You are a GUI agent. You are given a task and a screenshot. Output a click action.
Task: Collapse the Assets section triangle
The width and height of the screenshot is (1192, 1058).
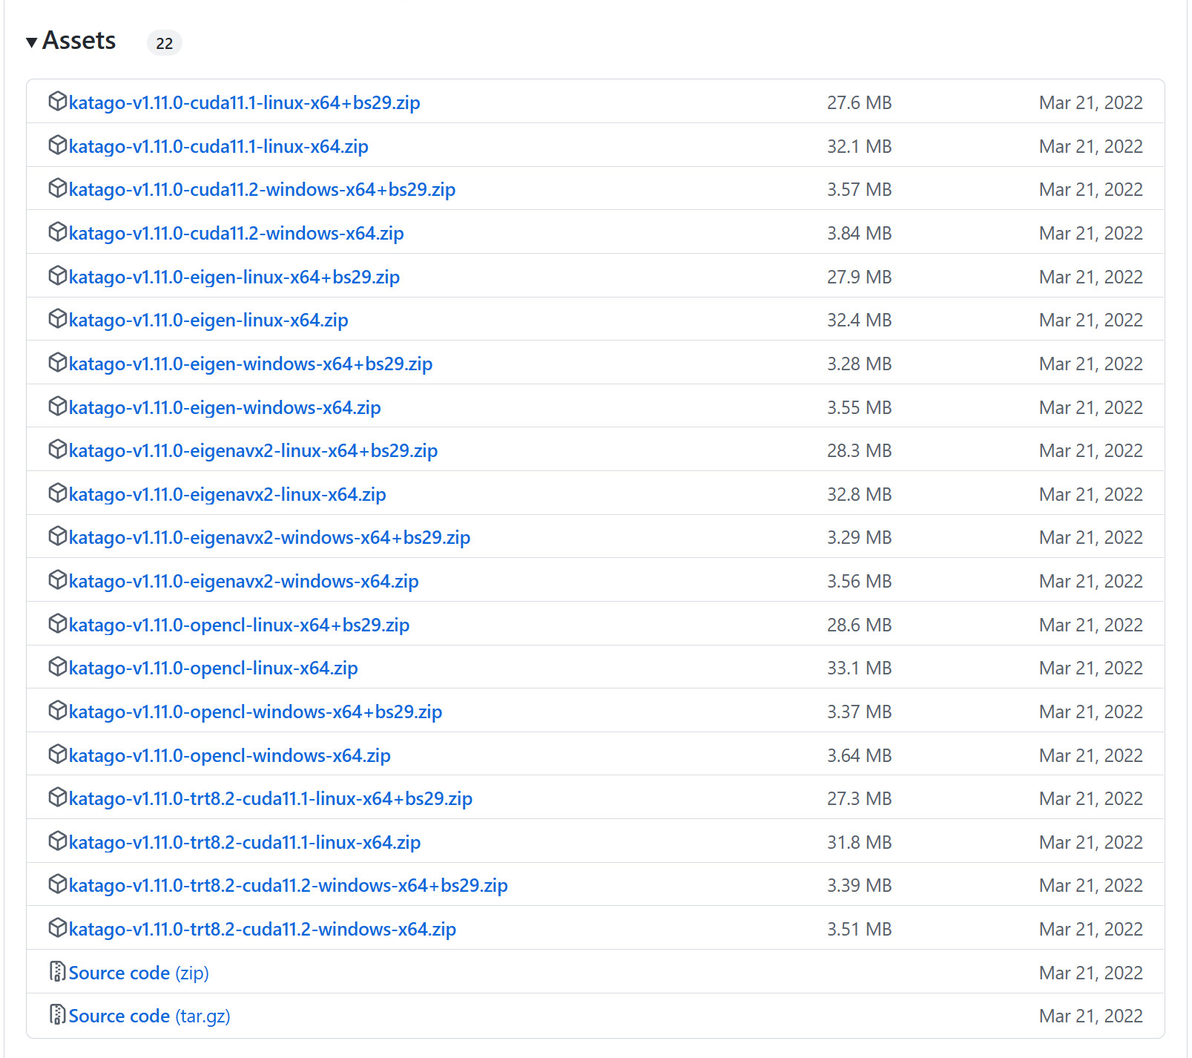coord(32,42)
